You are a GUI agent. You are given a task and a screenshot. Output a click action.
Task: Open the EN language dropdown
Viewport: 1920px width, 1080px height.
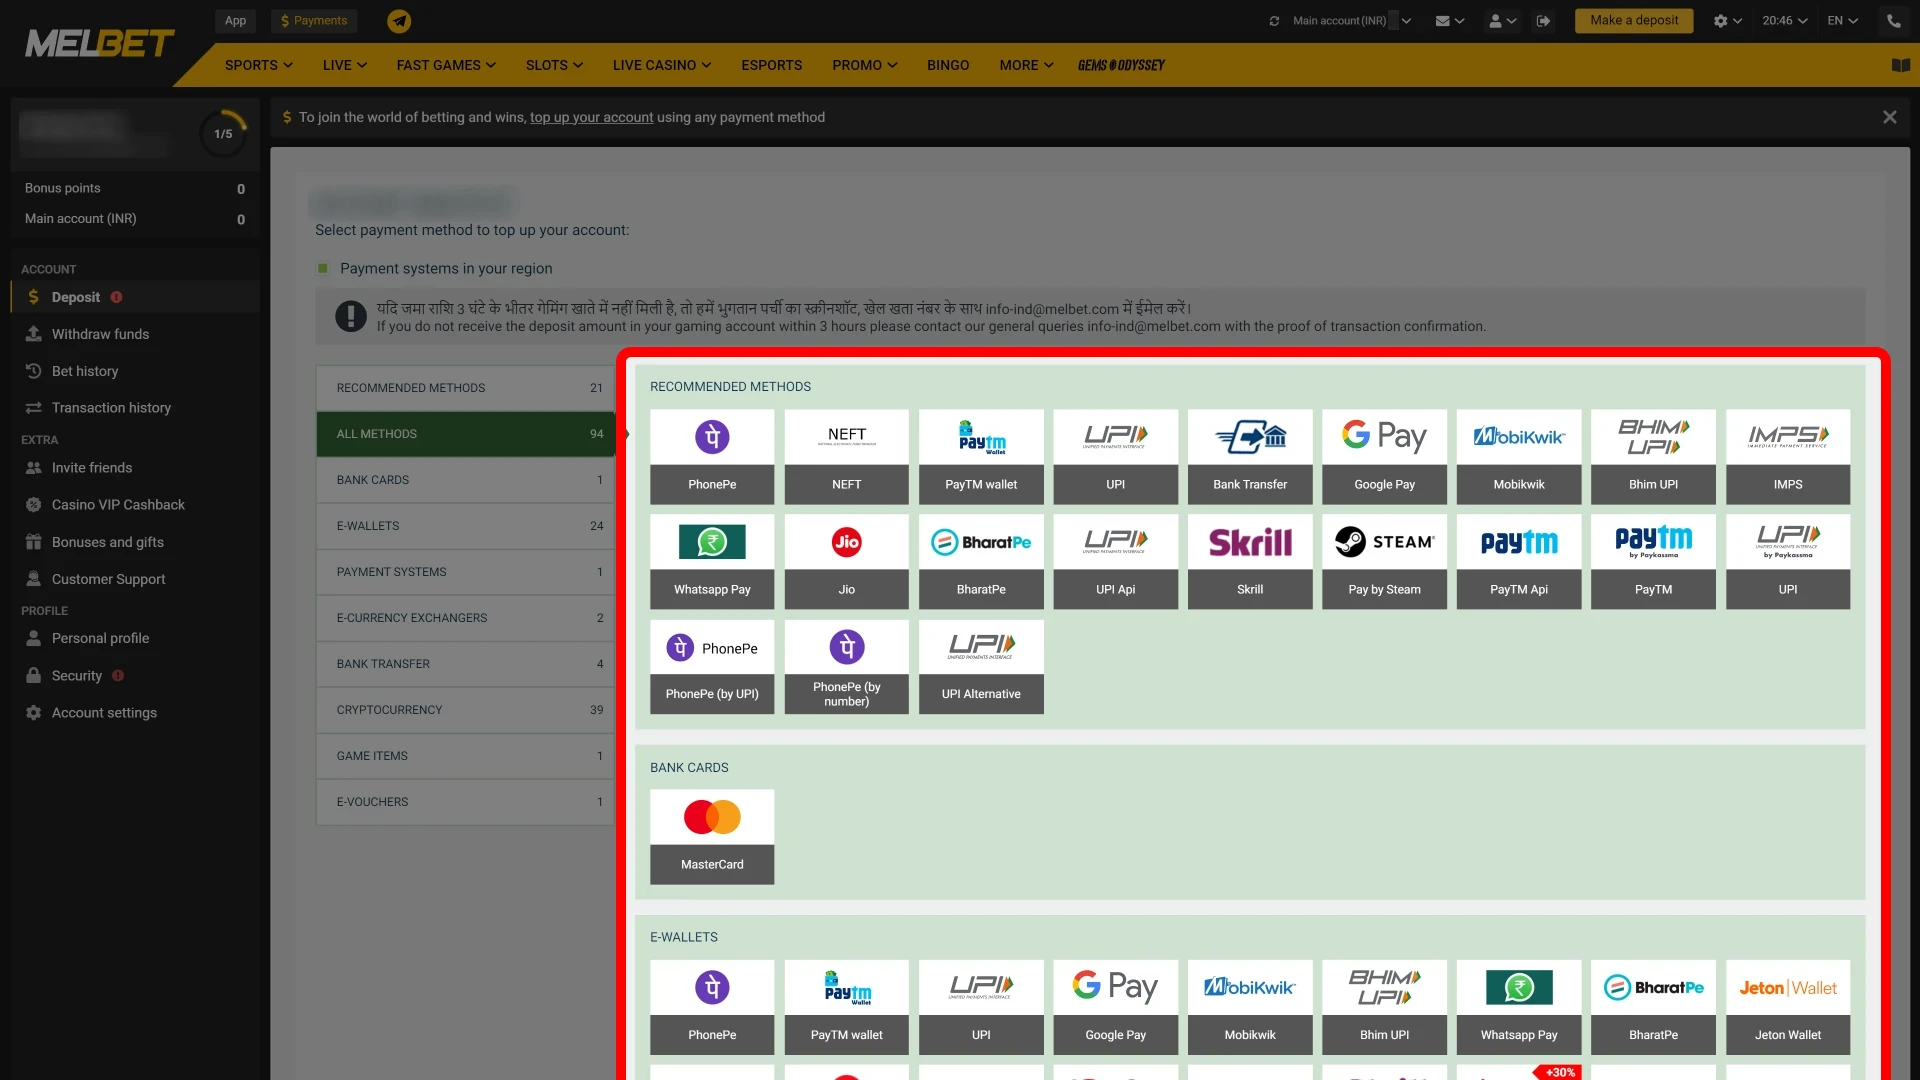click(x=1844, y=20)
